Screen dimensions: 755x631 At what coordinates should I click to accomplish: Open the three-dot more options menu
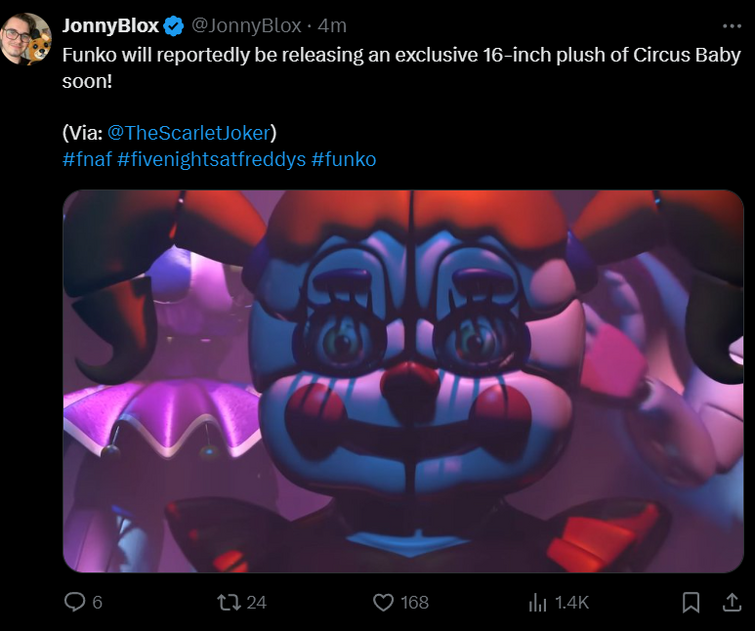(x=731, y=25)
